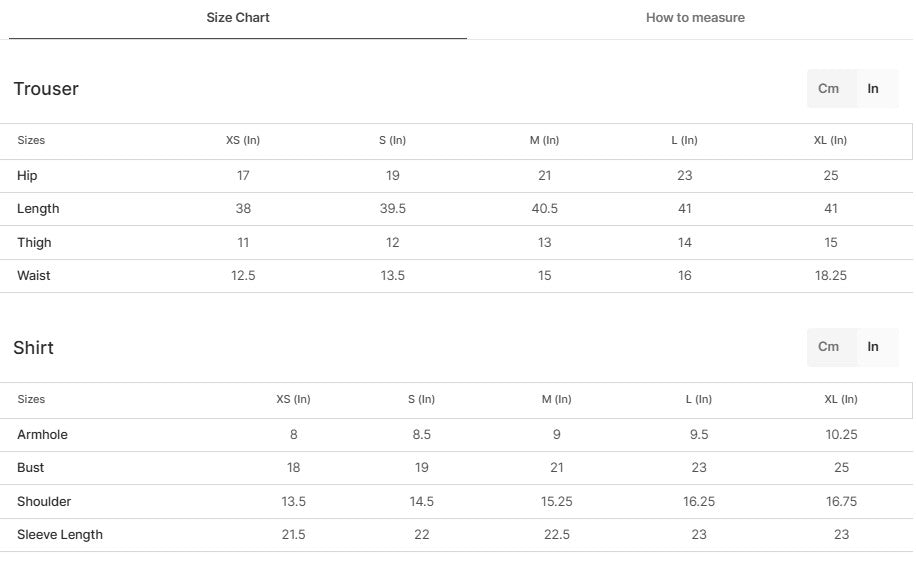916x571 pixels.
Task: Select the Waist row label
Action: click(34, 276)
